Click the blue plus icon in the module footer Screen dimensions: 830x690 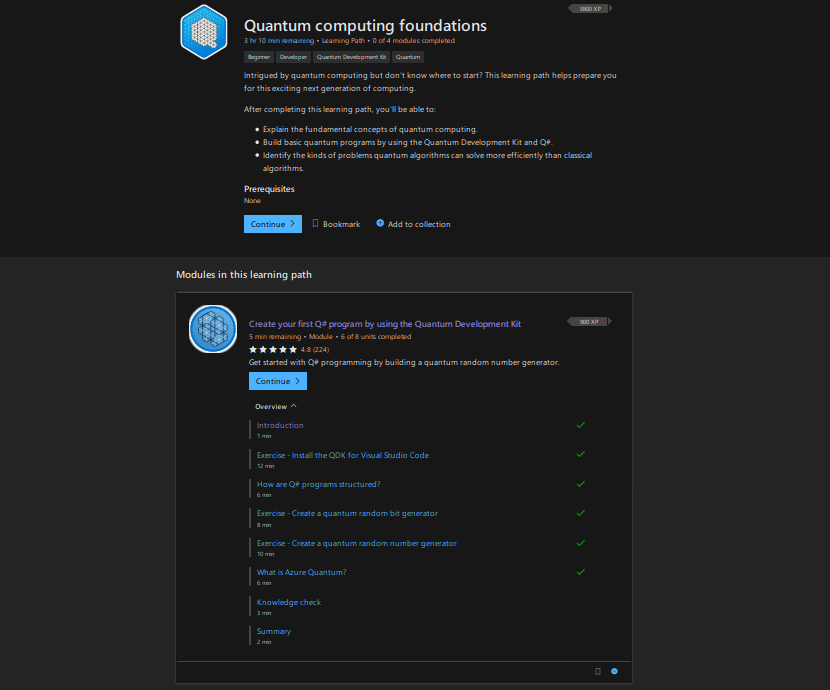614,671
